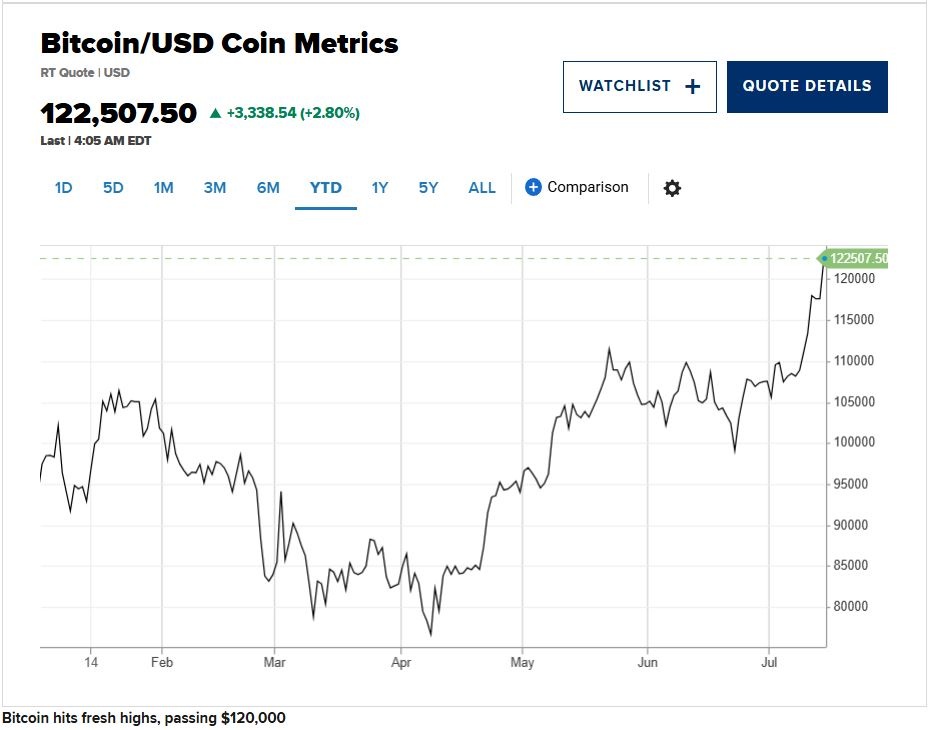The height and width of the screenshot is (730, 928).
Task: Switch chart to 1M range
Action: pyautogui.click(x=164, y=188)
